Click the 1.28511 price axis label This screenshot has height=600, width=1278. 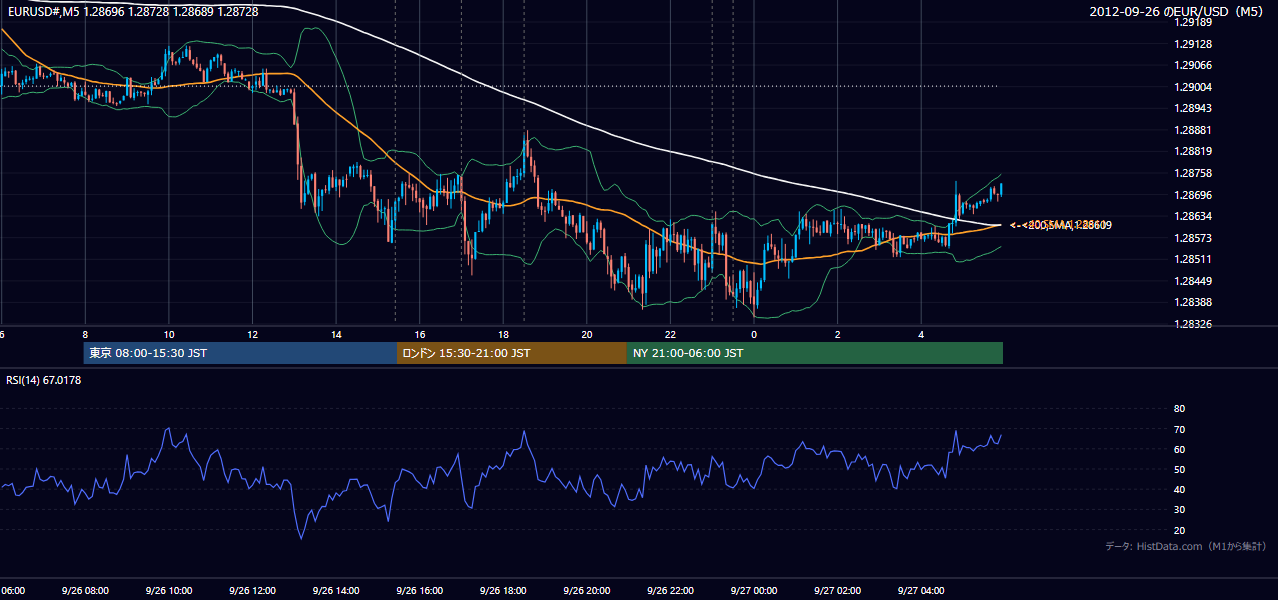point(1193,259)
